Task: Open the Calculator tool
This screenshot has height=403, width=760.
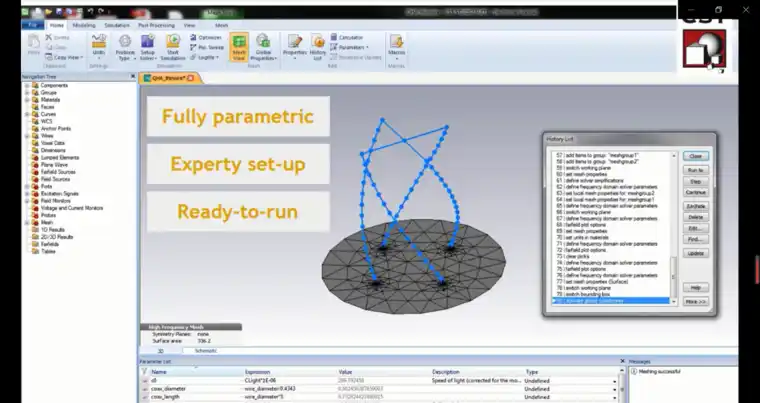Action: [x=347, y=37]
